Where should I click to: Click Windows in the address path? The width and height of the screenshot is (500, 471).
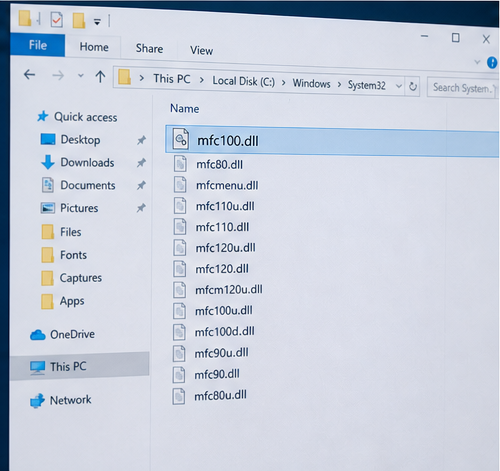tap(311, 83)
